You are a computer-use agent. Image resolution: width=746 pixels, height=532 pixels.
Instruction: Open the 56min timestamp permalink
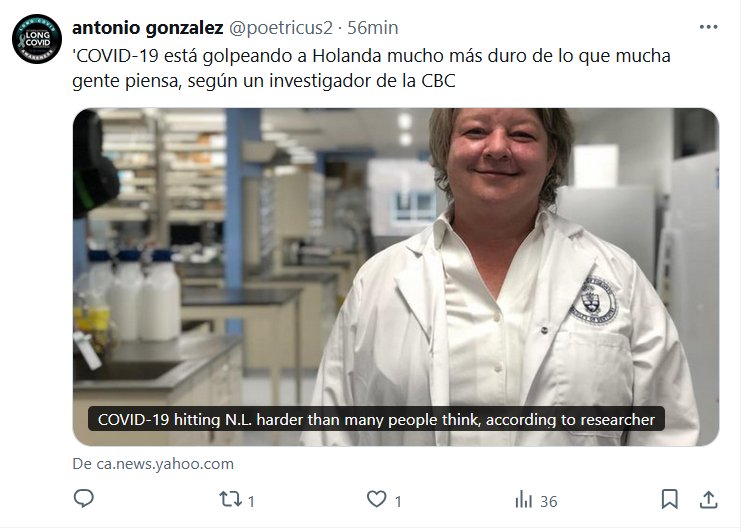(373, 28)
